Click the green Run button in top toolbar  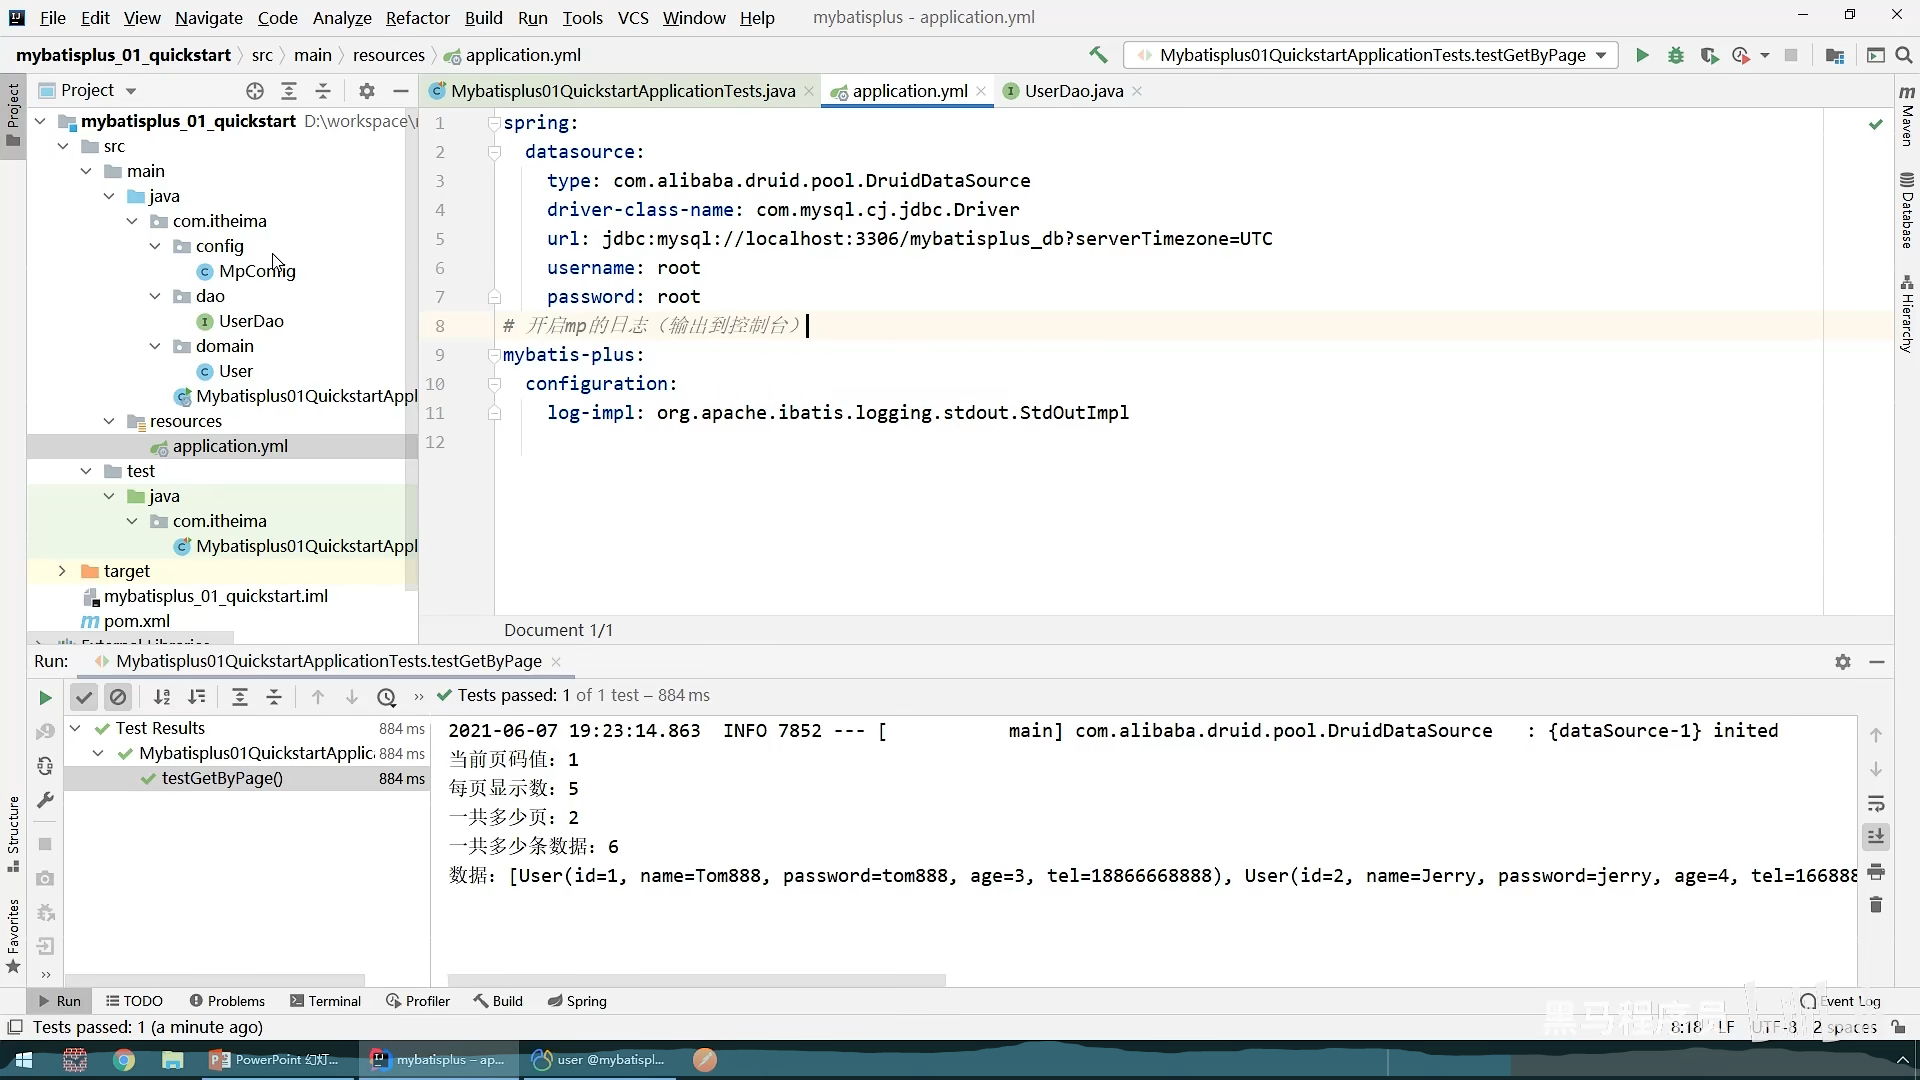point(1642,56)
